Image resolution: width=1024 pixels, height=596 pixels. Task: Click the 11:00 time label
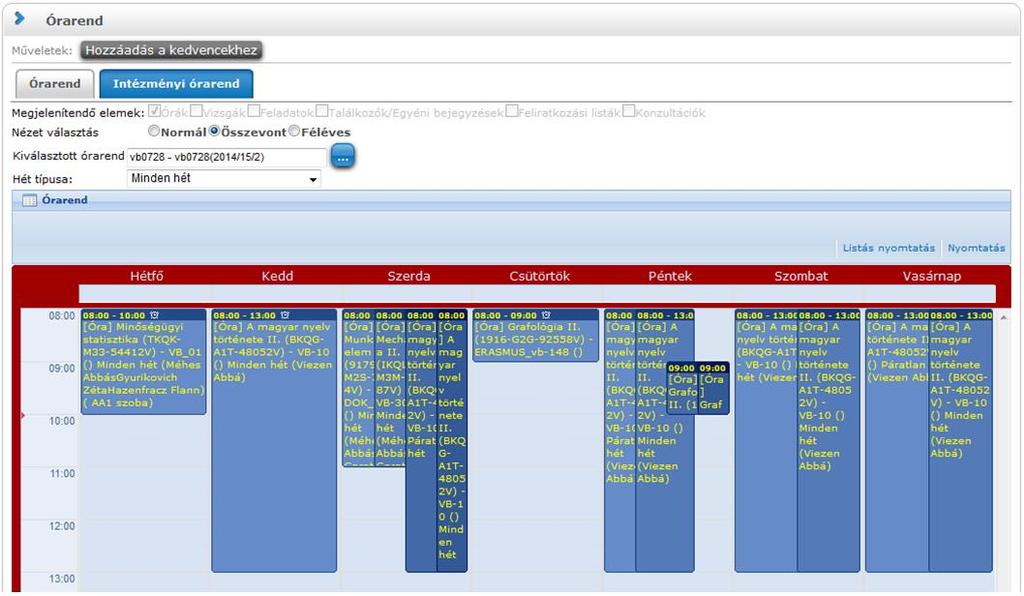pos(61,473)
